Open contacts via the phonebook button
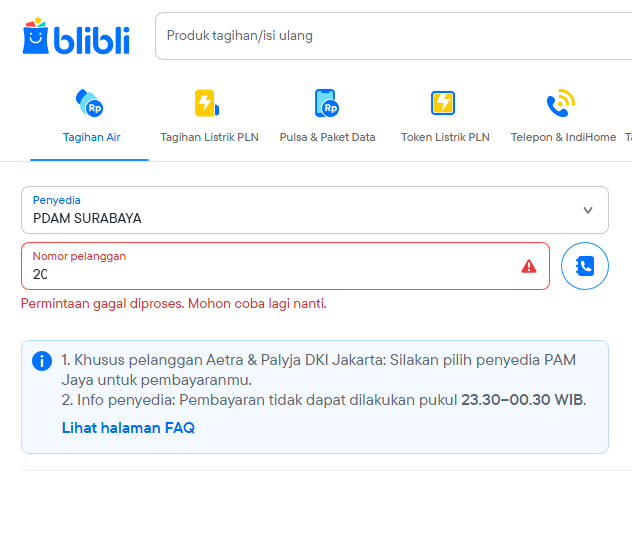 [585, 266]
